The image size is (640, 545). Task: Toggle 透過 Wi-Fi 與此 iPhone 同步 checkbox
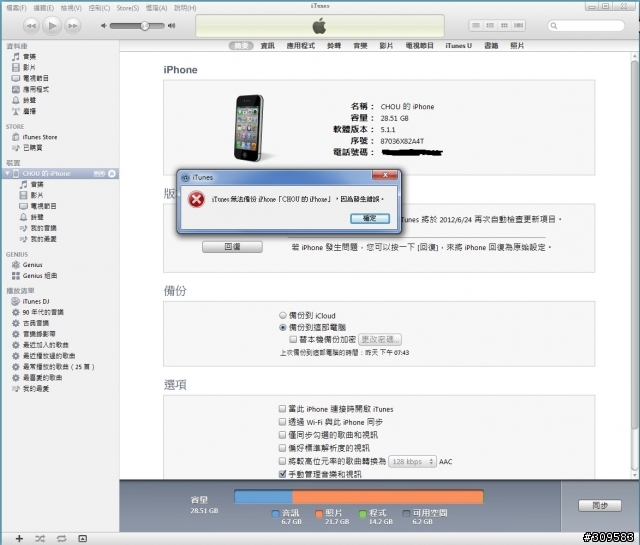click(282, 422)
